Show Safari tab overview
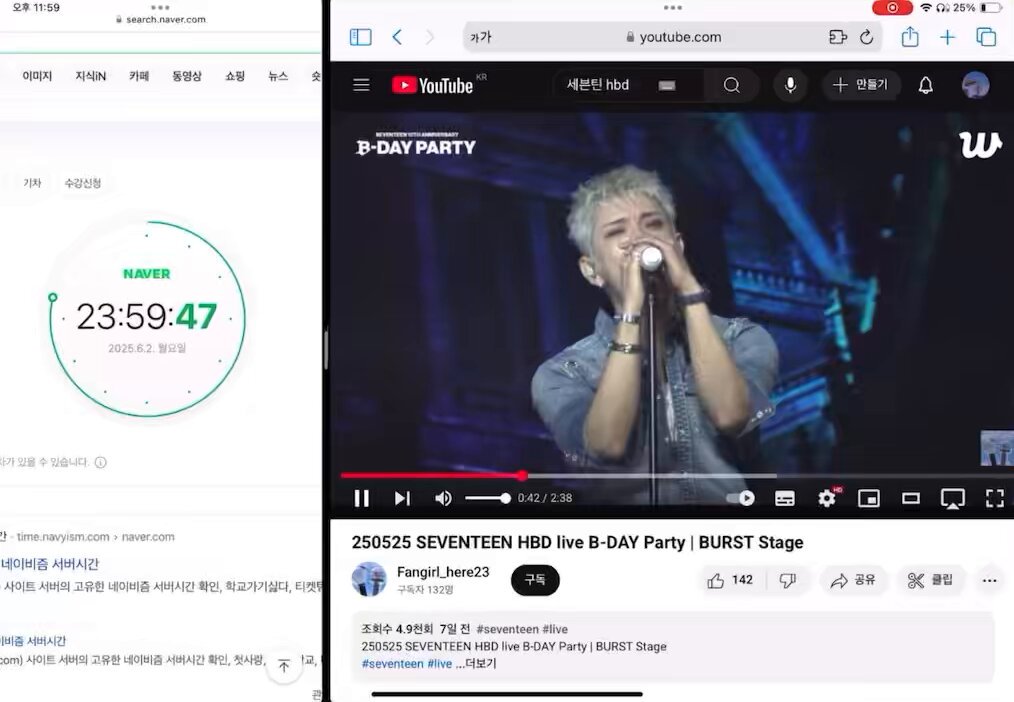Viewport: 1014px width, 702px height. click(986, 37)
